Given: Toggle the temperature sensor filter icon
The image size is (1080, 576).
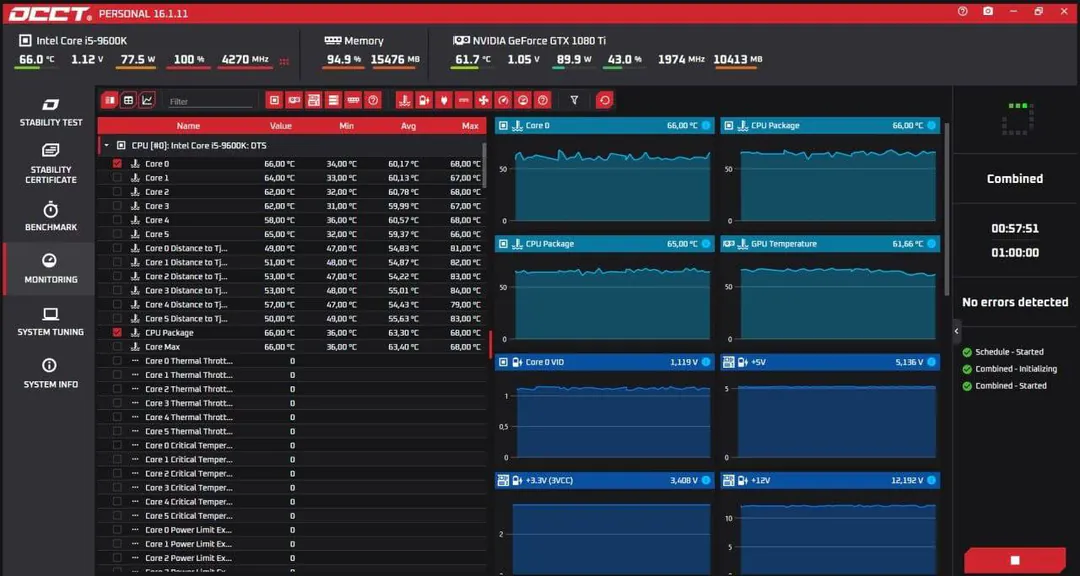Looking at the screenshot, I should pyautogui.click(x=404, y=101).
